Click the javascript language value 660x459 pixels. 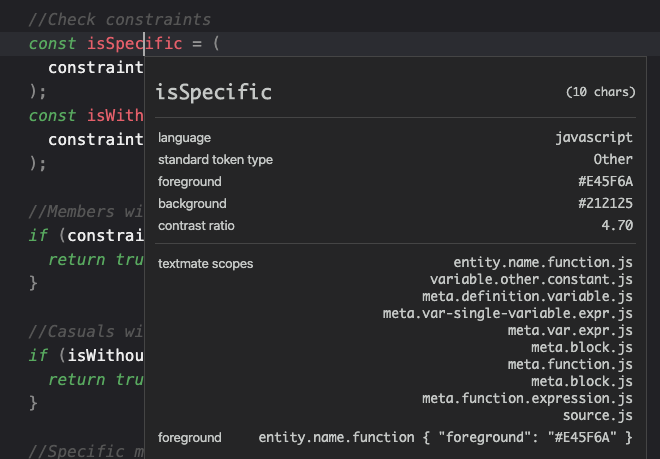(x=594, y=138)
